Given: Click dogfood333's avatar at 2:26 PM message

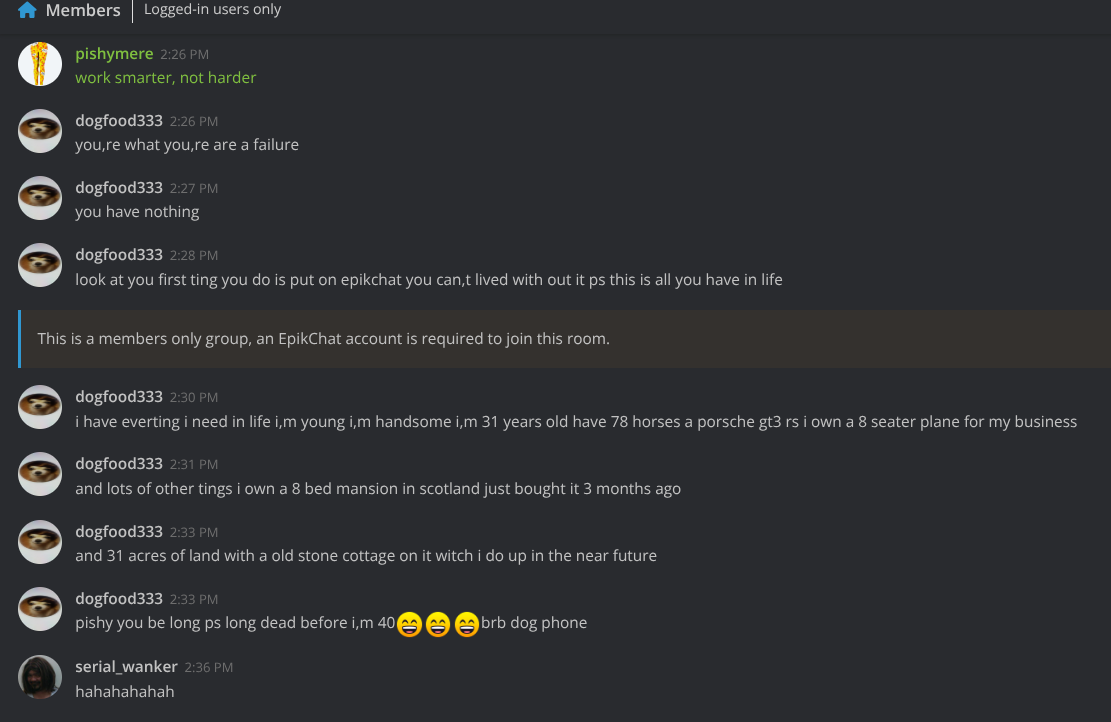Looking at the screenshot, I should point(40,131).
